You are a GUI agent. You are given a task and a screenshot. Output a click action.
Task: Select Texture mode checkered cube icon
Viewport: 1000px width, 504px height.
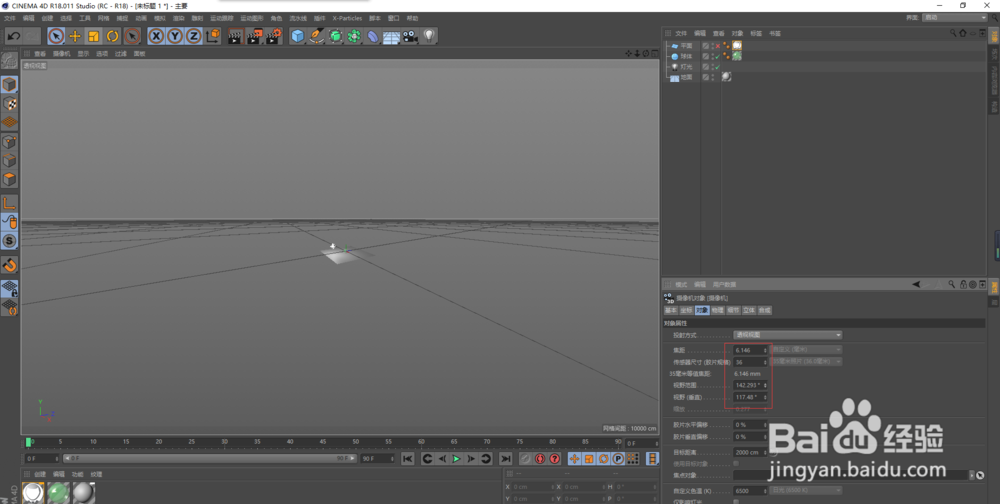(x=9, y=103)
